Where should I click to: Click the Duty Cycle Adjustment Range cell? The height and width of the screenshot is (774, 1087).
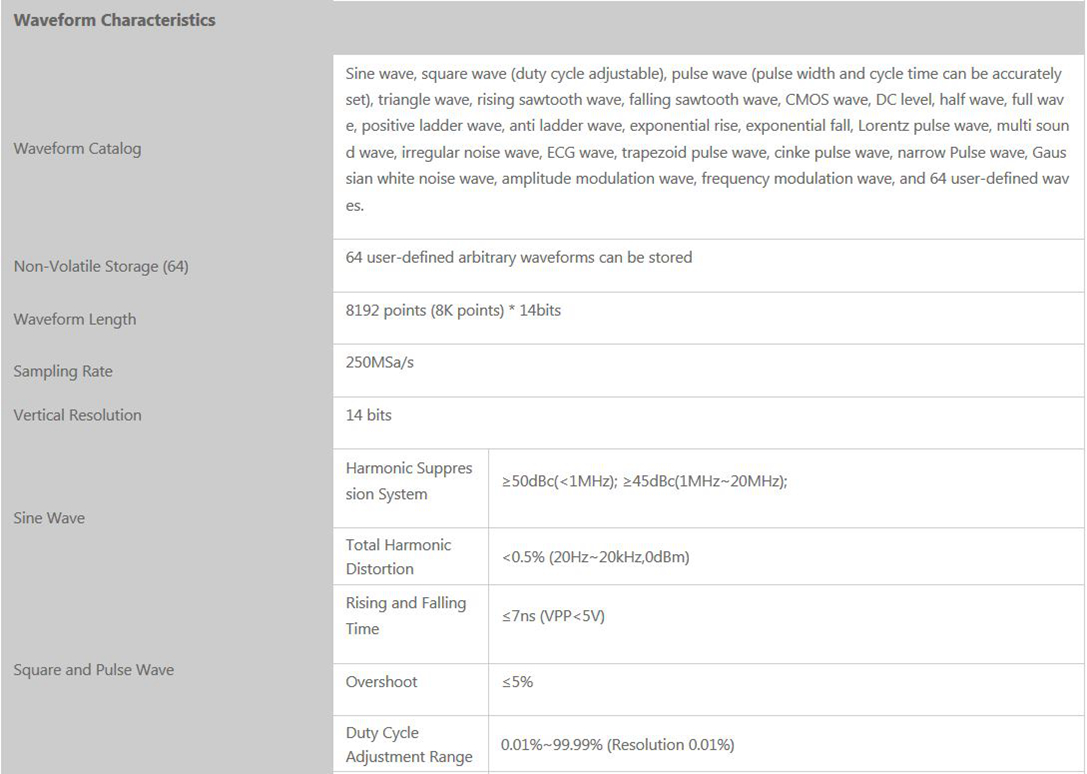pyautogui.click(x=409, y=745)
